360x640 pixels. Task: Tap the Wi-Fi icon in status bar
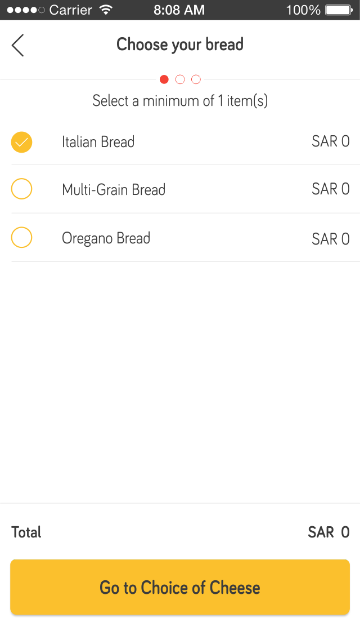coord(106,9)
